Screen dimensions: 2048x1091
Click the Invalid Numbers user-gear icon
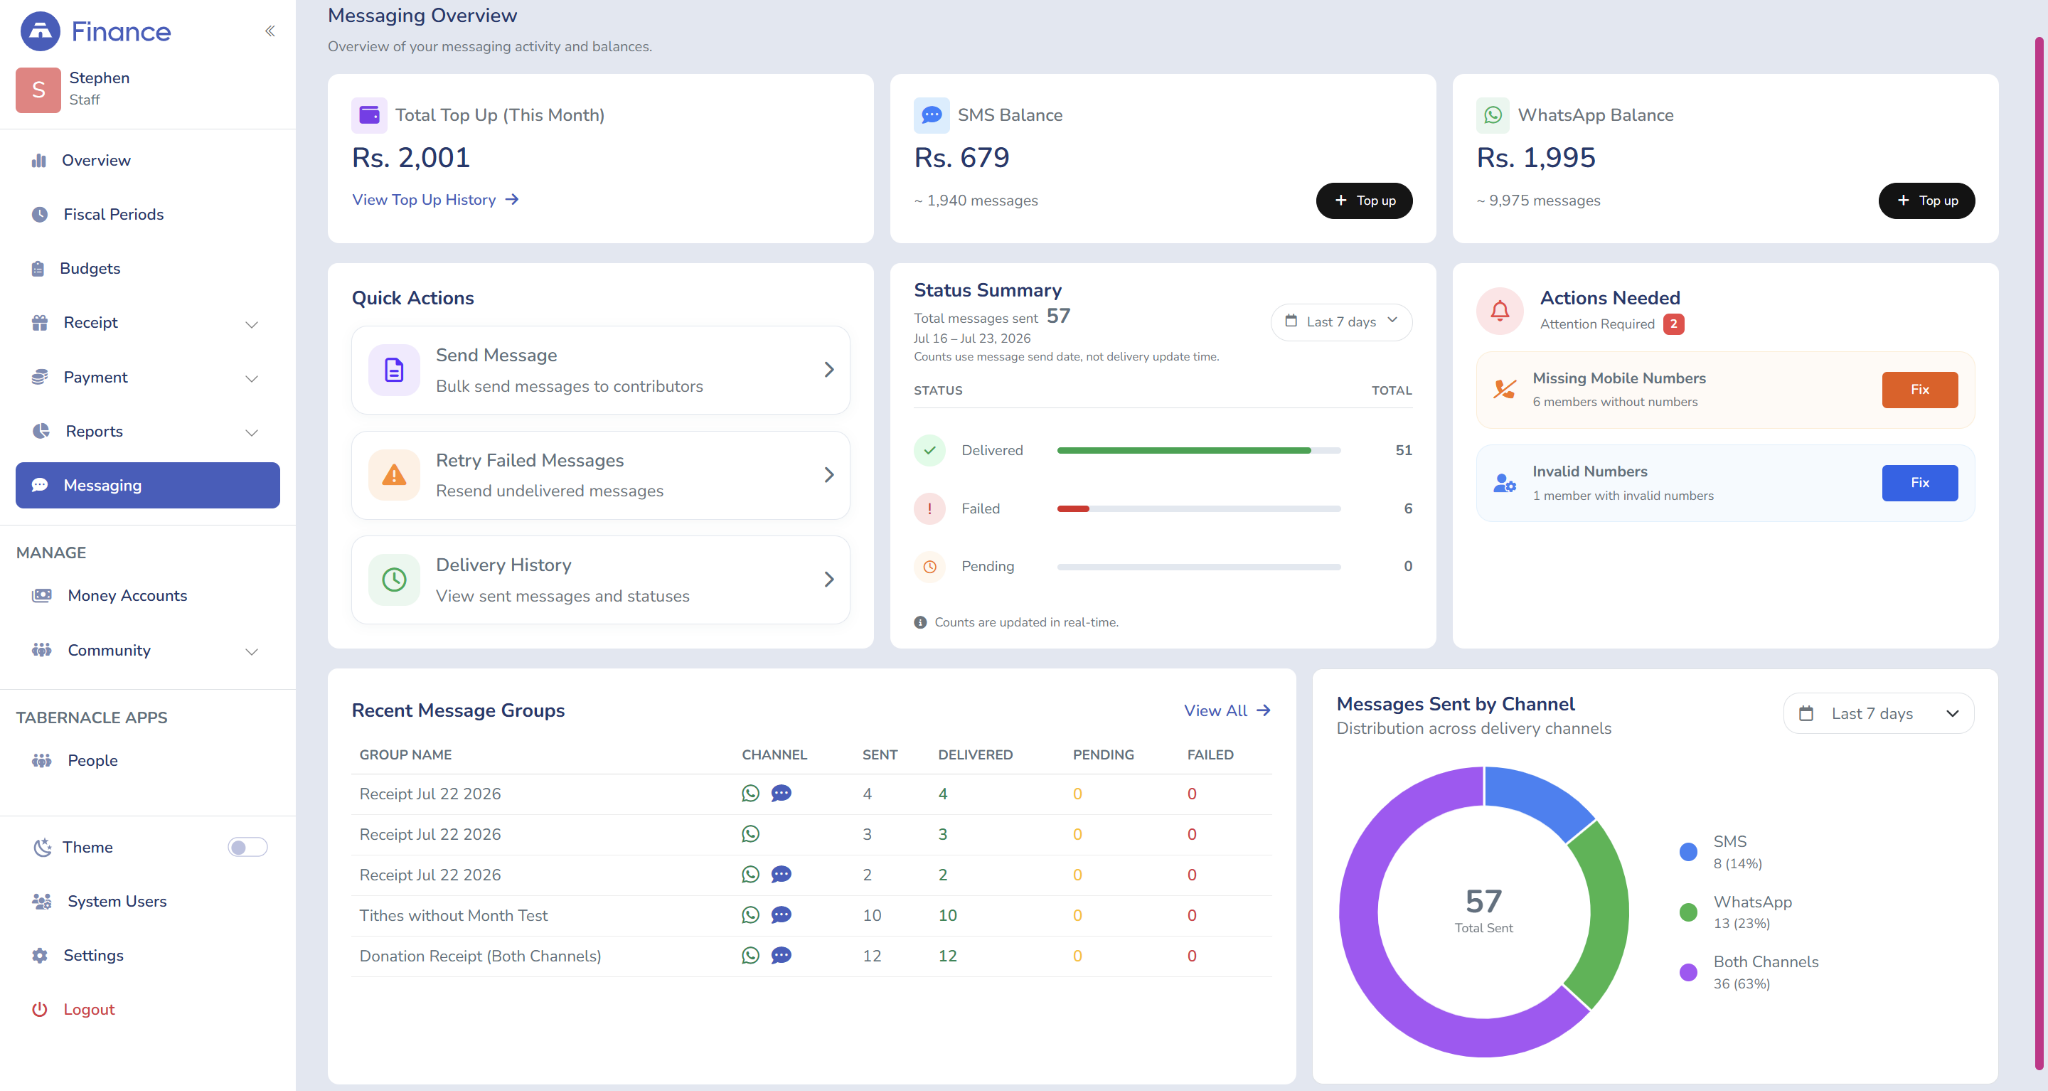tap(1504, 483)
